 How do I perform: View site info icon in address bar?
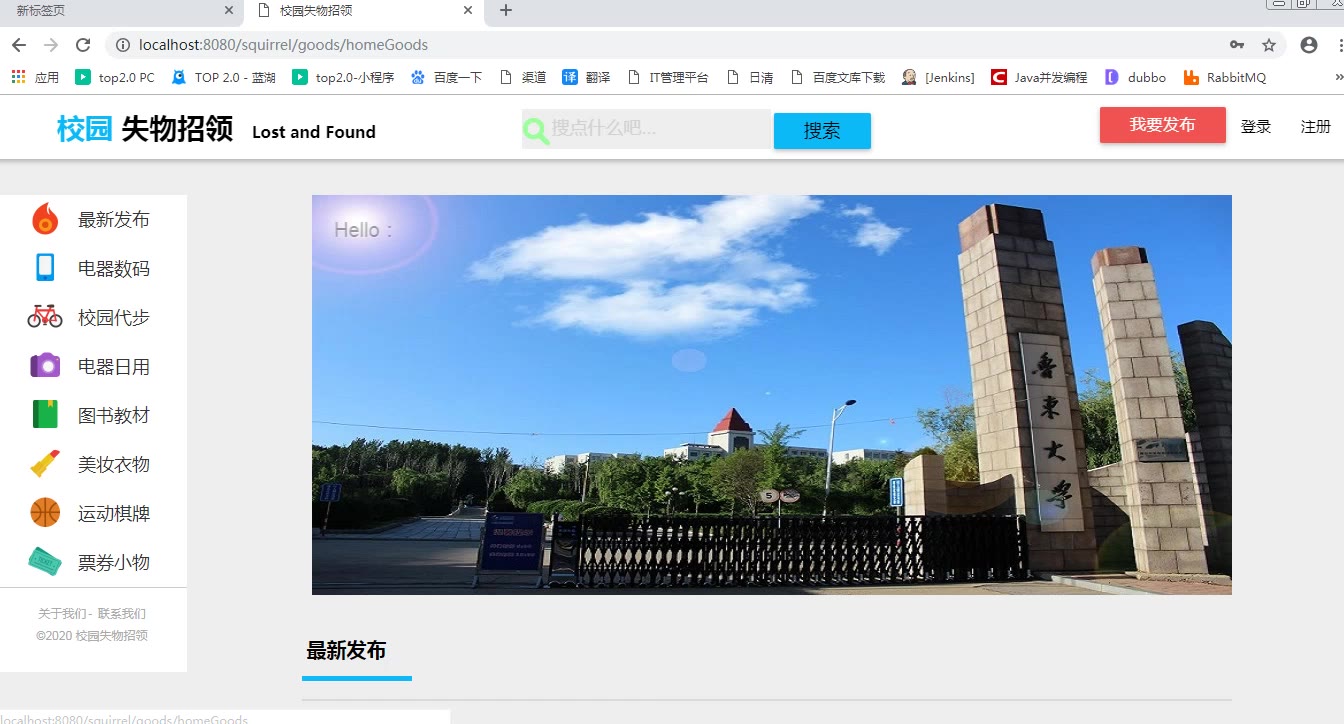coord(123,45)
